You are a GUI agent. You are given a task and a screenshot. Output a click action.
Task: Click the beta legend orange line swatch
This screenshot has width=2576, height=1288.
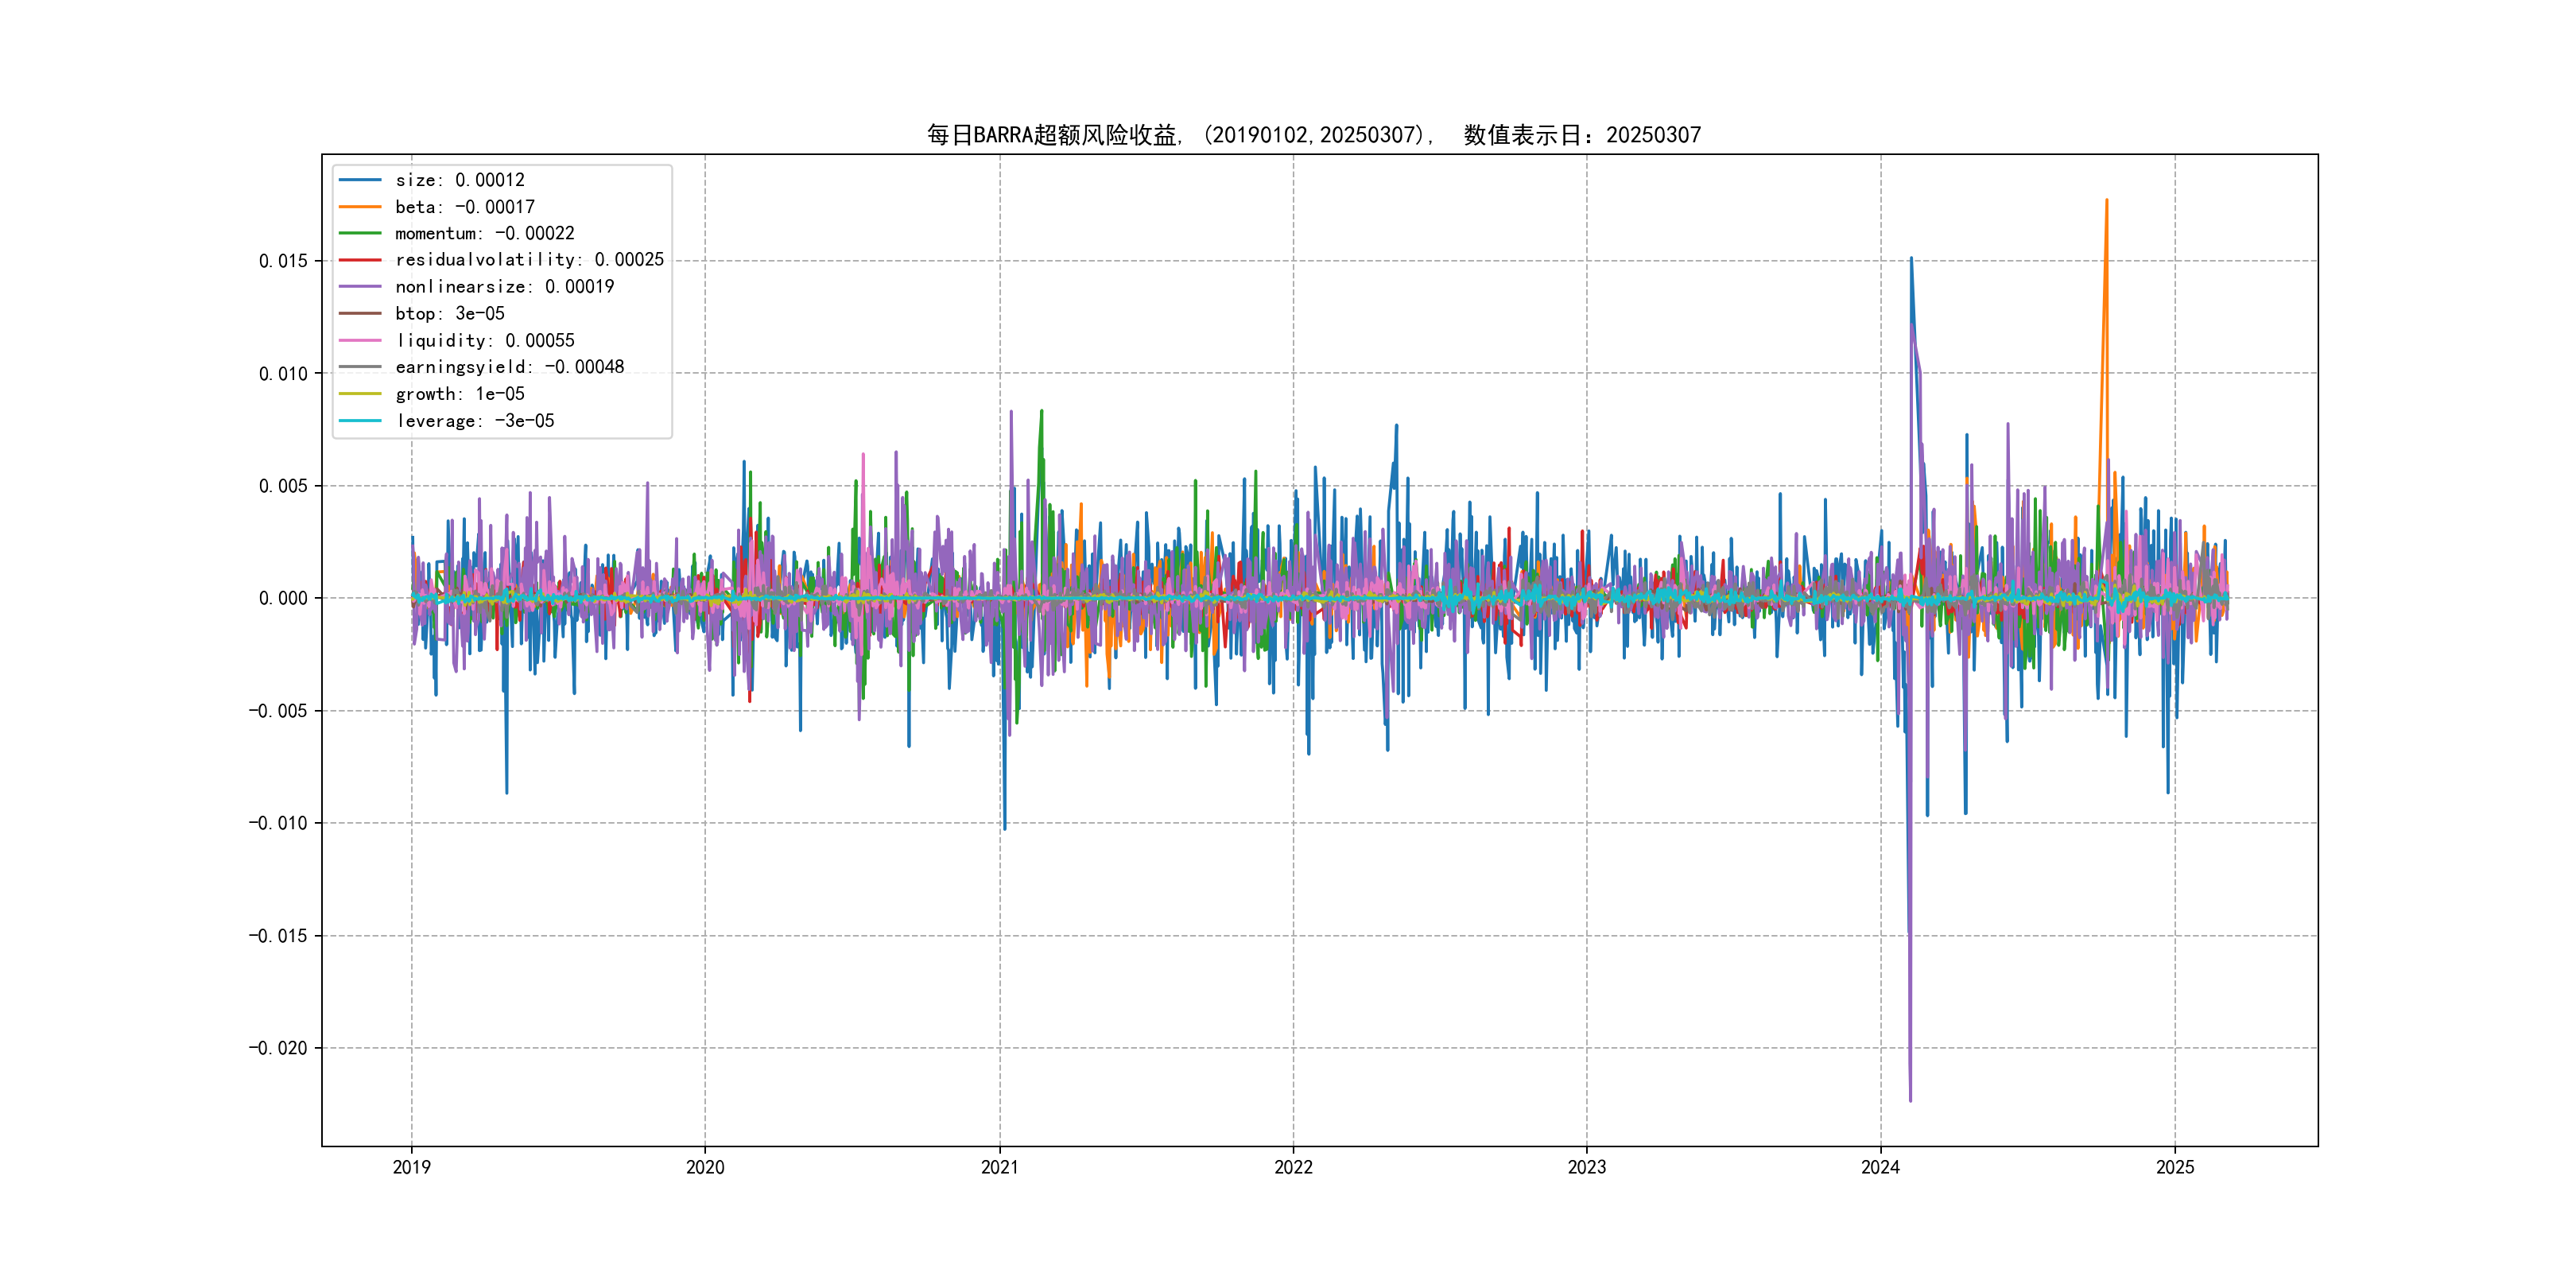coord(360,207)
